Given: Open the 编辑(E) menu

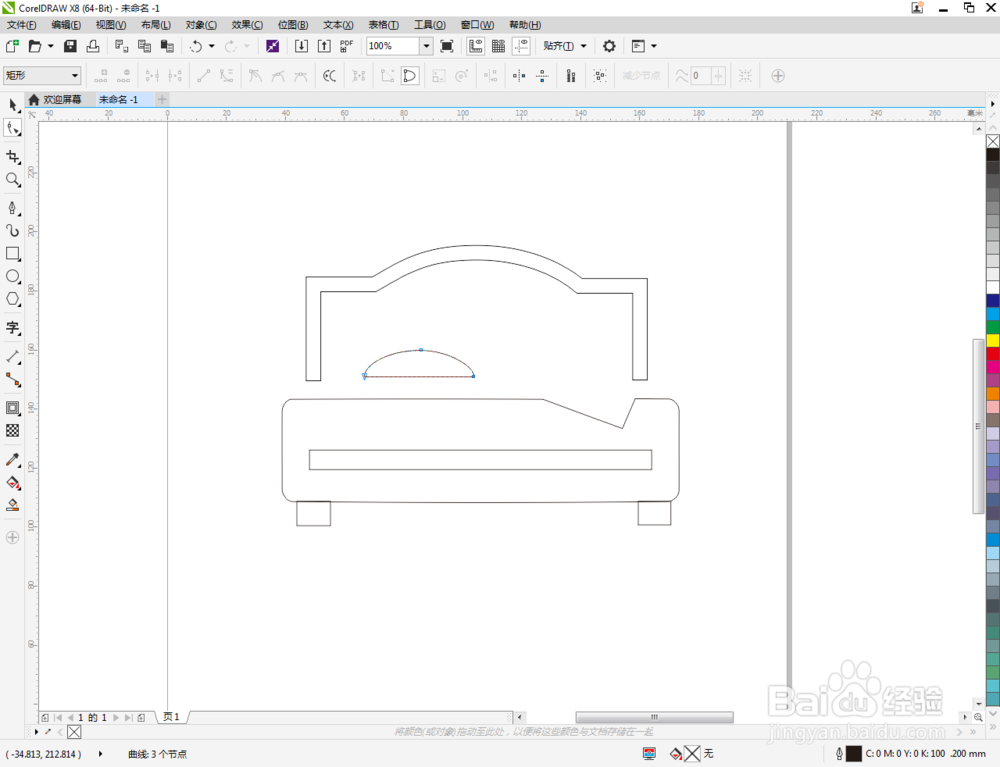Looking at the screenshot, I should tap(66, 25).
